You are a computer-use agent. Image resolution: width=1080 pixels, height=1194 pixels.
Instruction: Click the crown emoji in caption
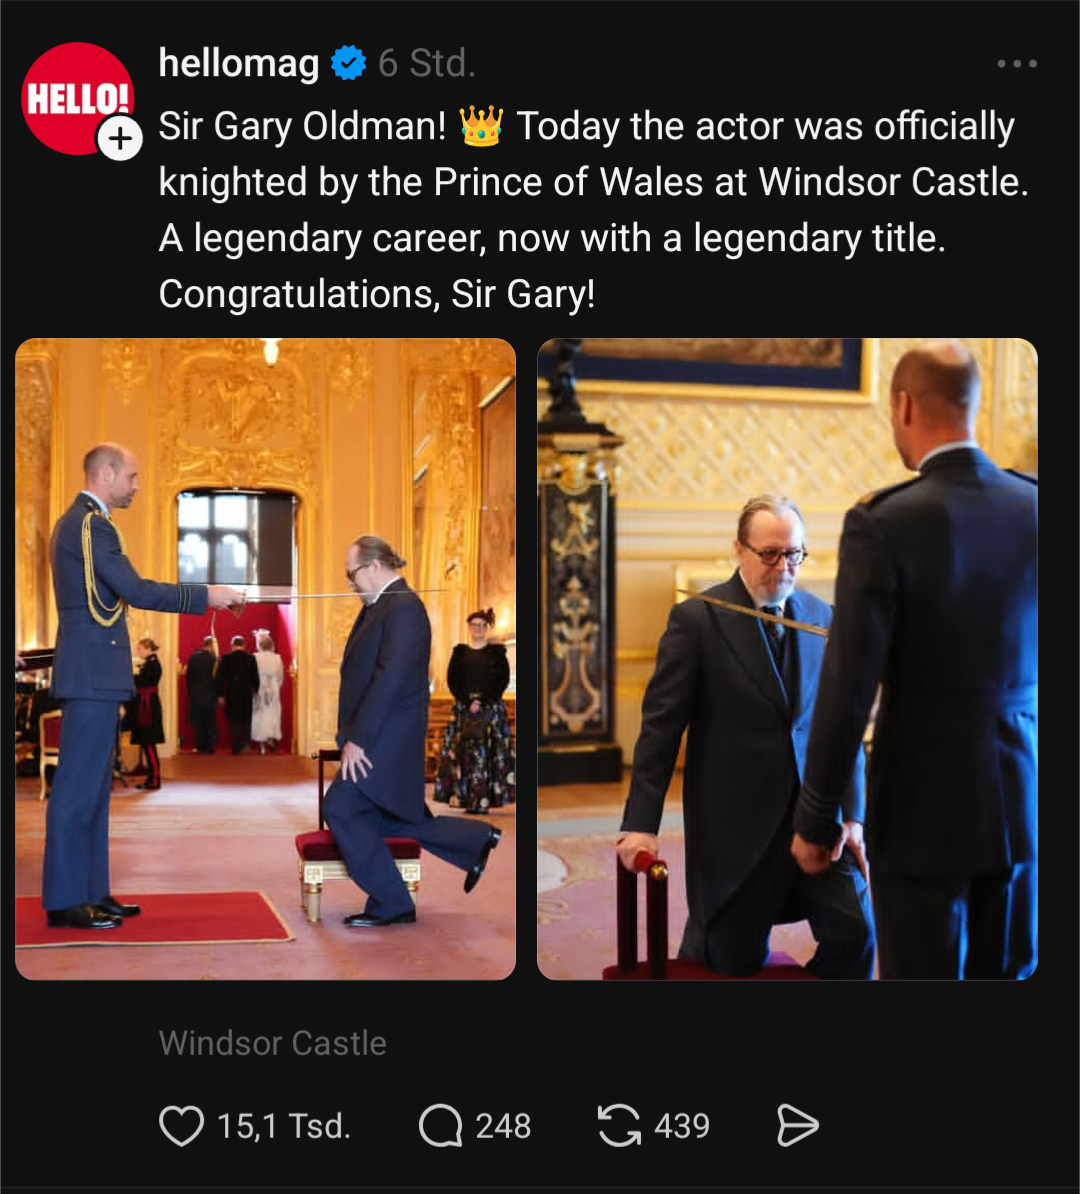(481, 126)
